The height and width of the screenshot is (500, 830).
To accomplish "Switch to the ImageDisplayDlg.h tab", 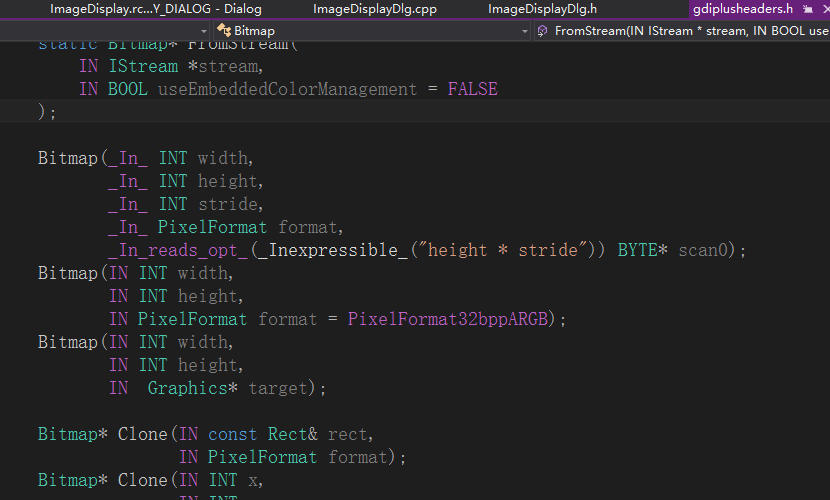I will 542,9.
